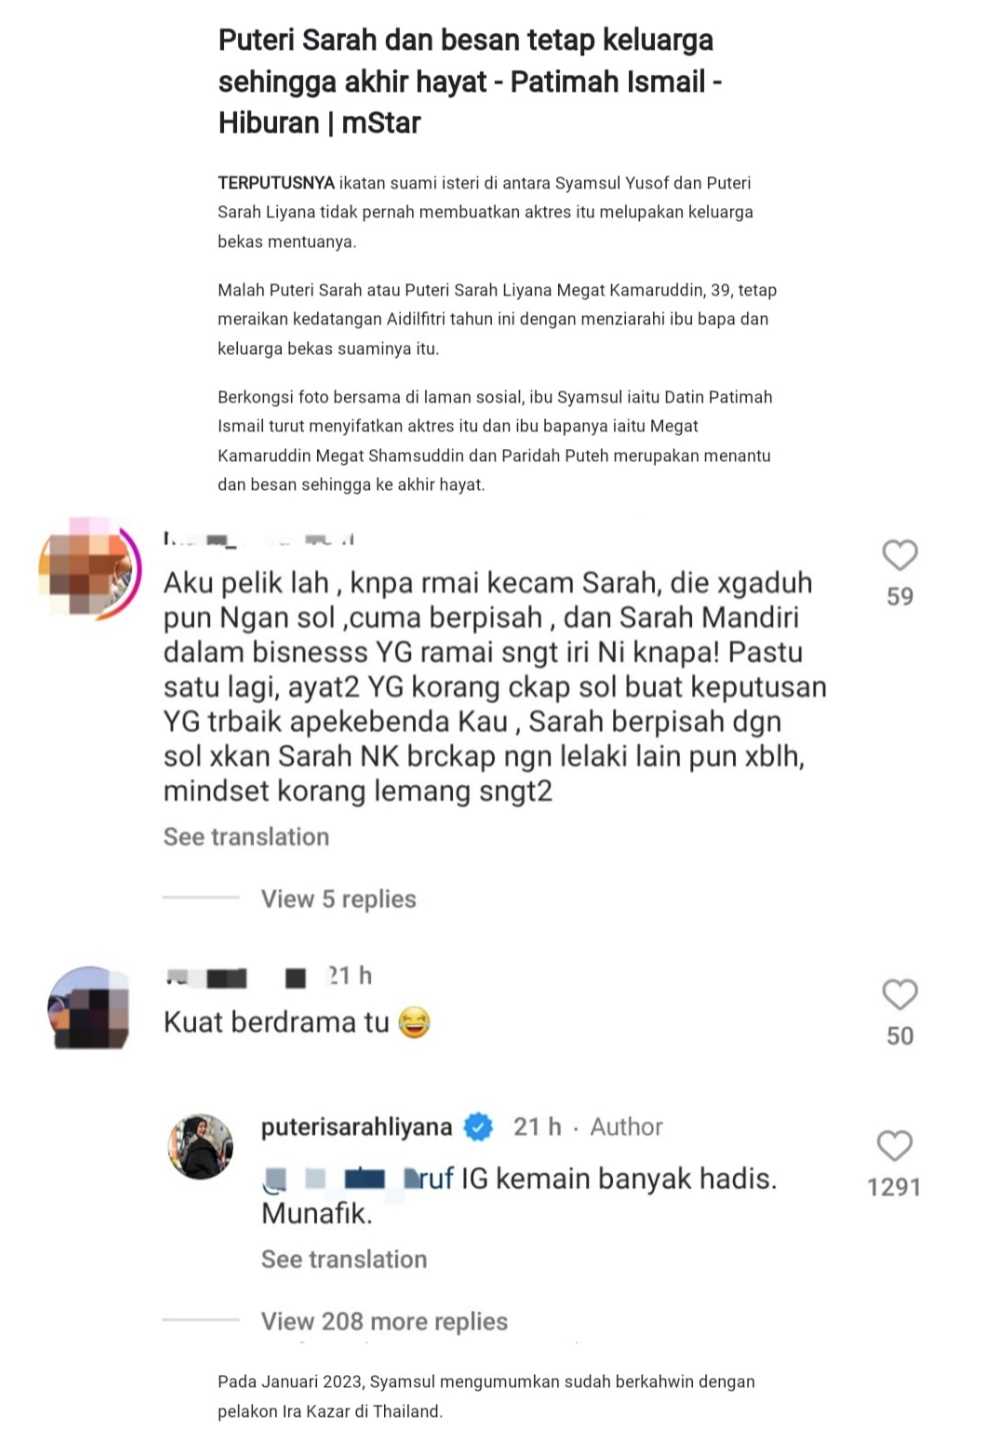
Task: Open the second commenter's blurred avatar
Action: (89, 1008)
